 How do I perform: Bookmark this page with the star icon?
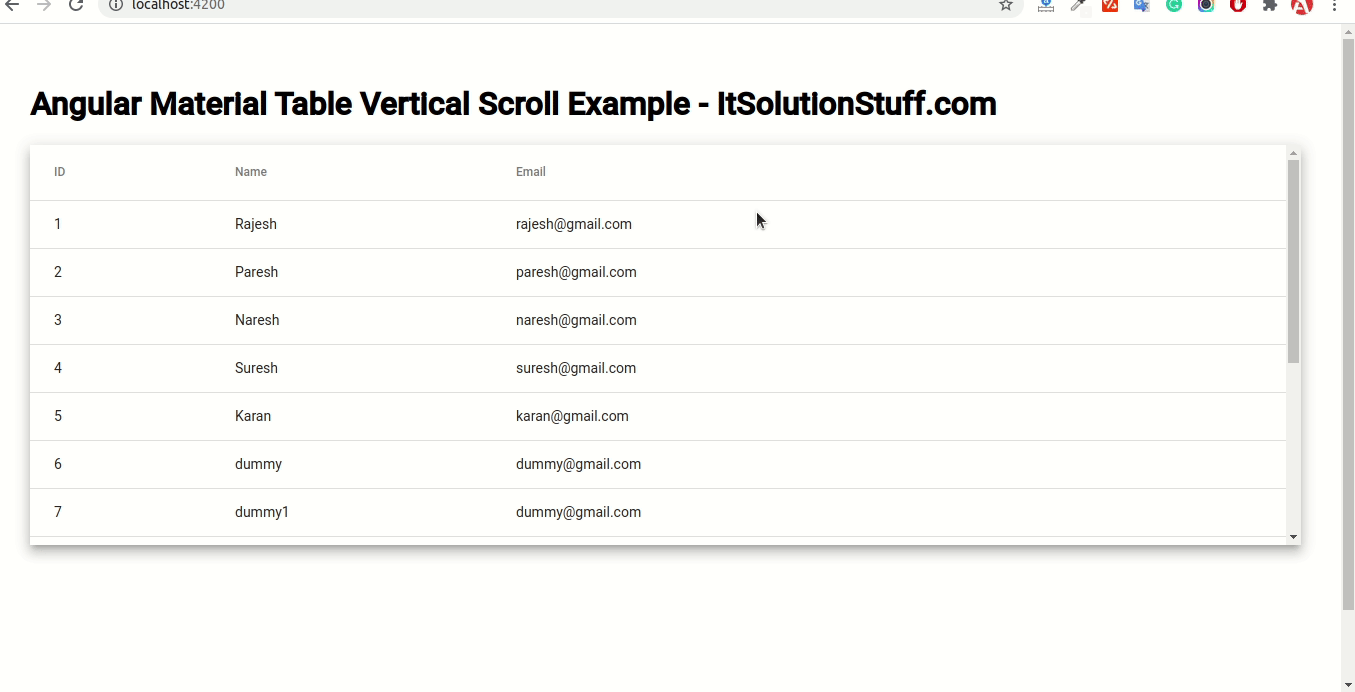[1006, 5]
